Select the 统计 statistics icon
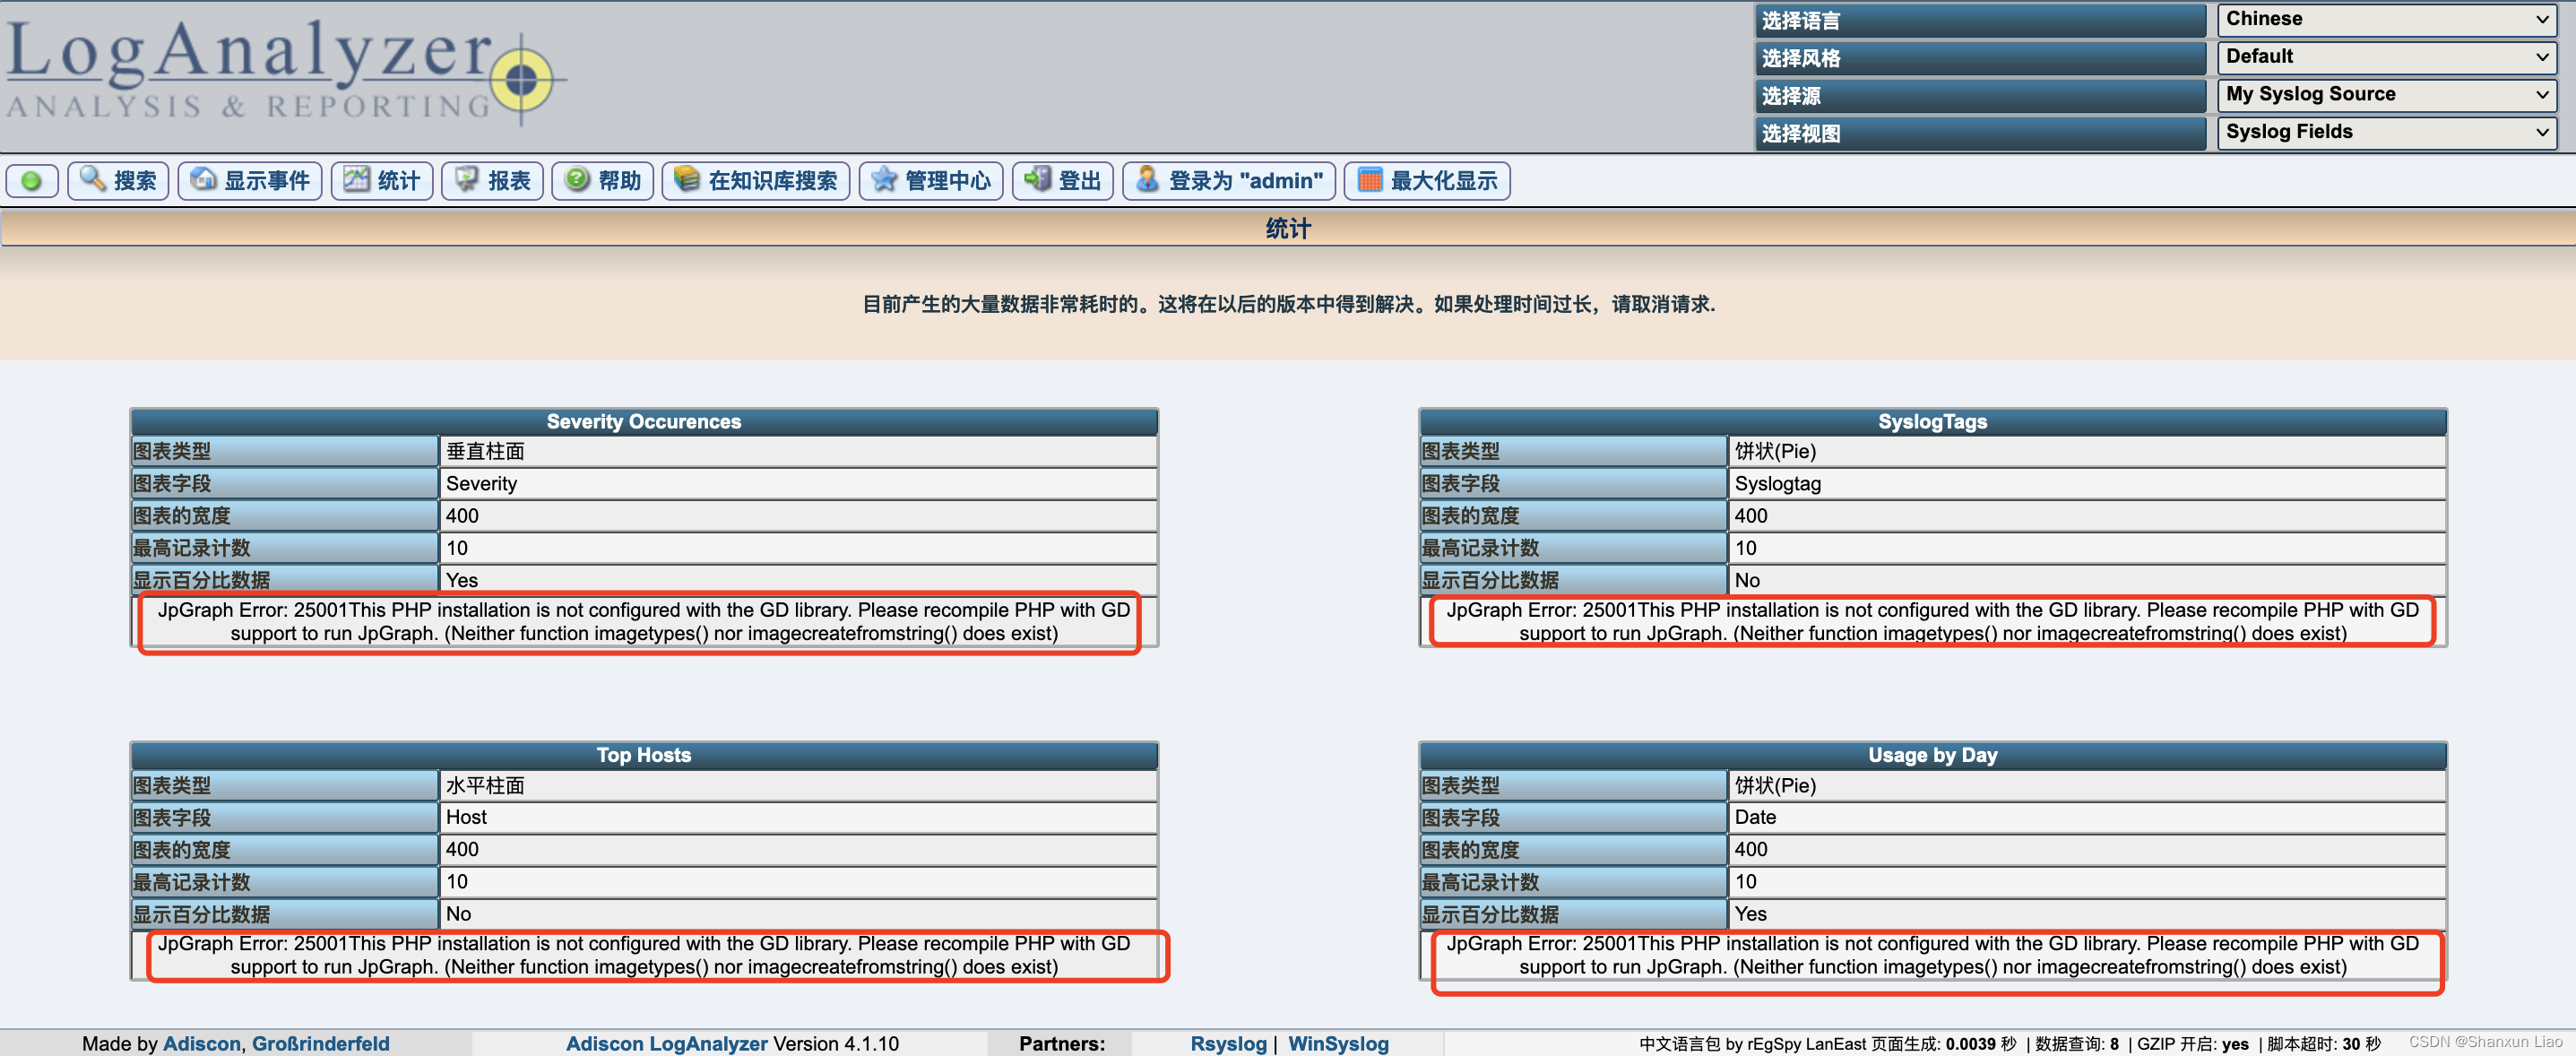The width and height of the screenshot is (2576, 1056). [x=381, y=181]
